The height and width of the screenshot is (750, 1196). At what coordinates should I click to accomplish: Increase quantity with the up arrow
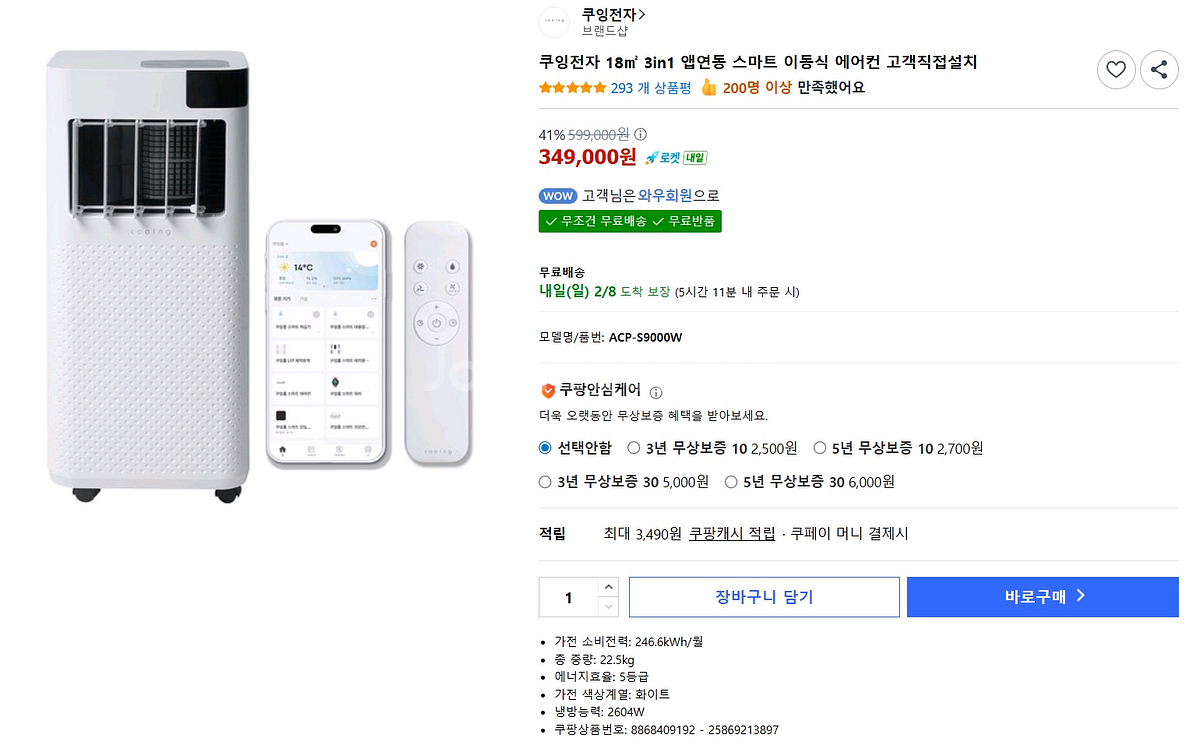coord(608,587)
